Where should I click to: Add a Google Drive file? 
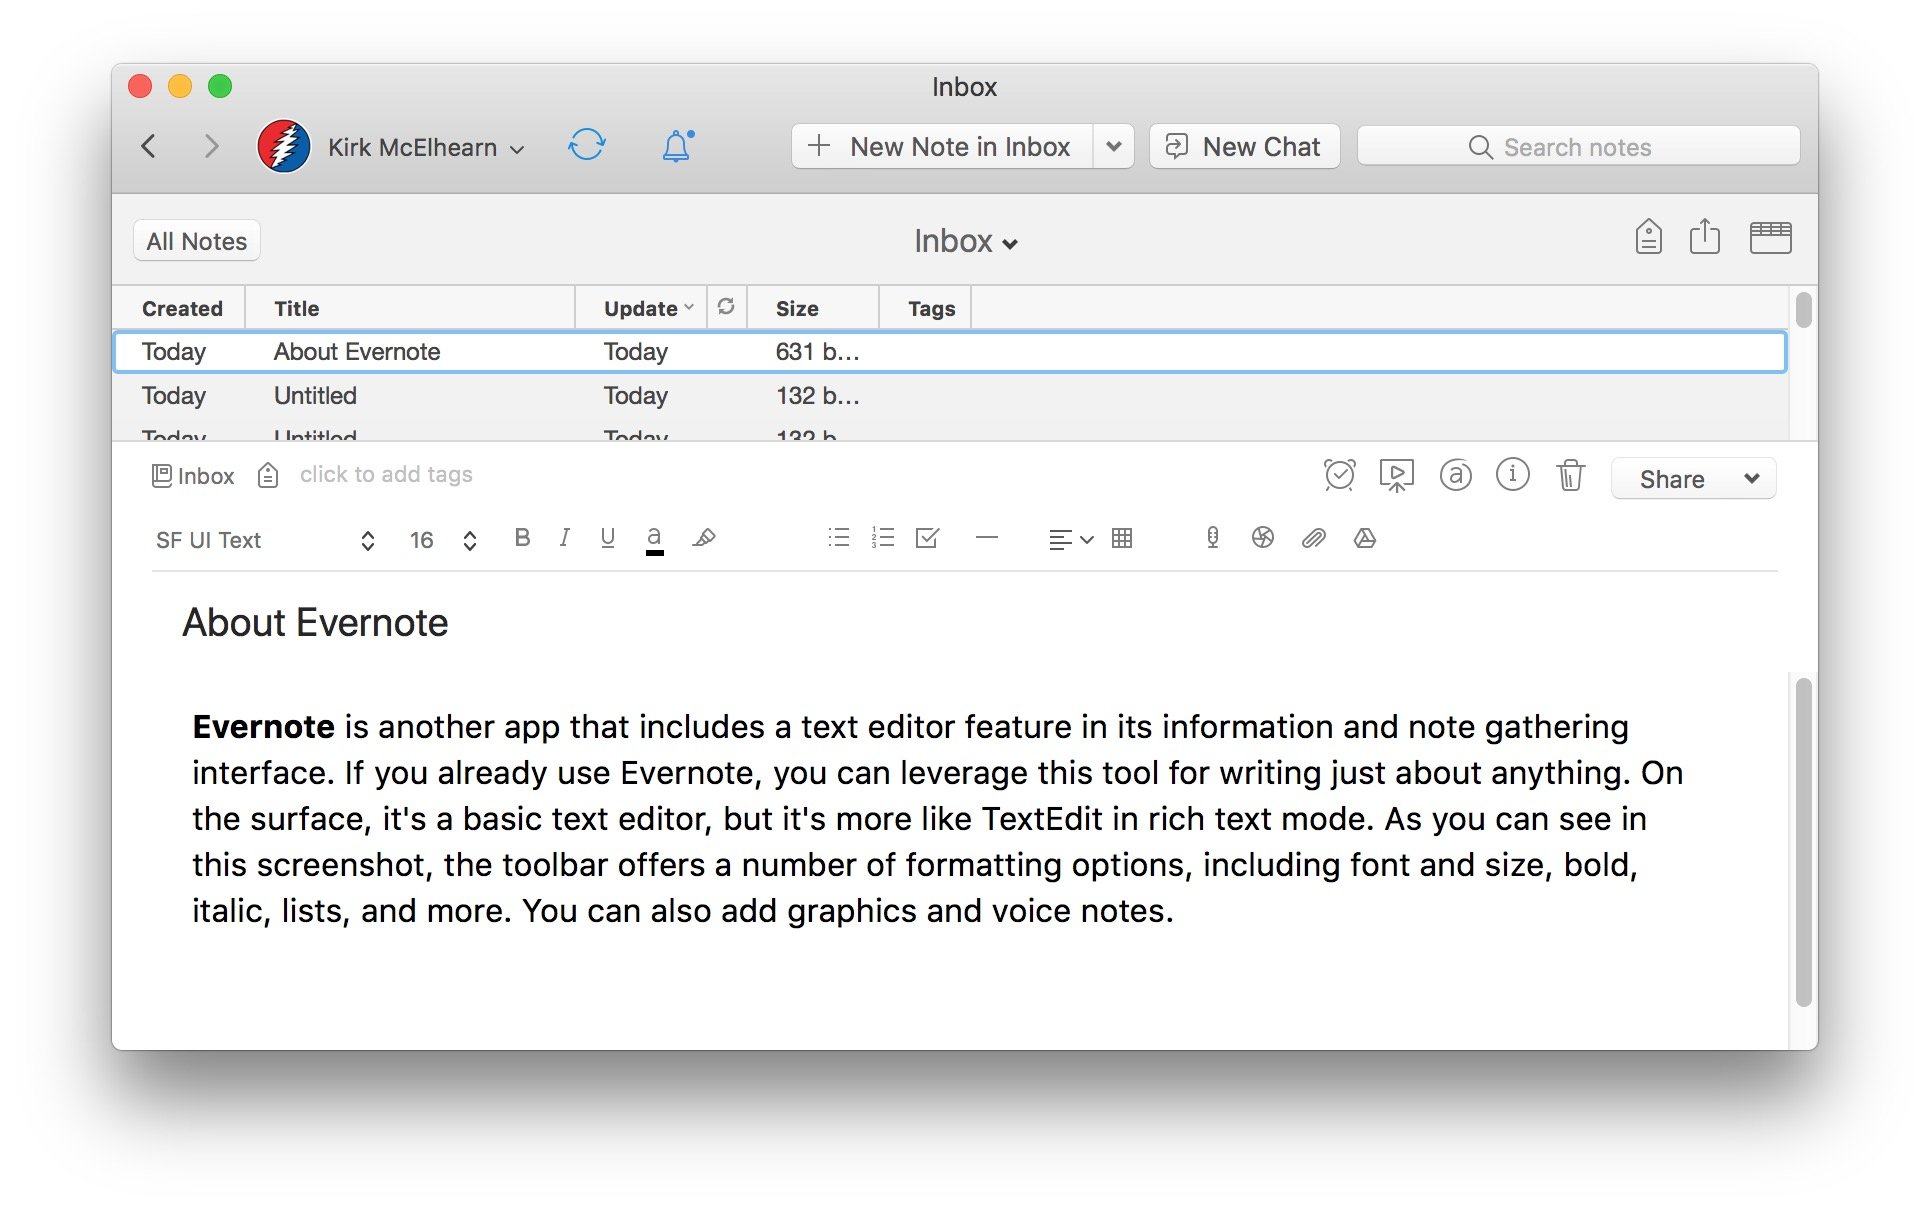click(x=1365, y=538)
